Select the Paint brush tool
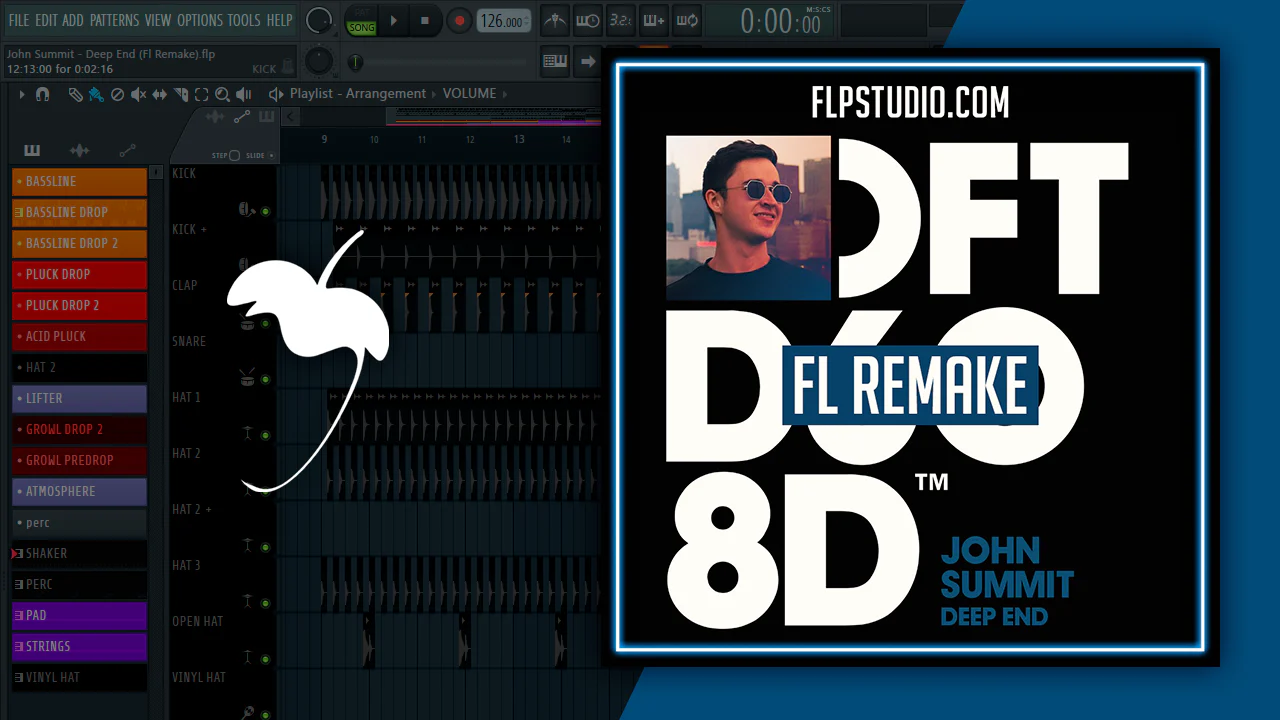Viewport: 1280px width, 720px height. [96, 94]
